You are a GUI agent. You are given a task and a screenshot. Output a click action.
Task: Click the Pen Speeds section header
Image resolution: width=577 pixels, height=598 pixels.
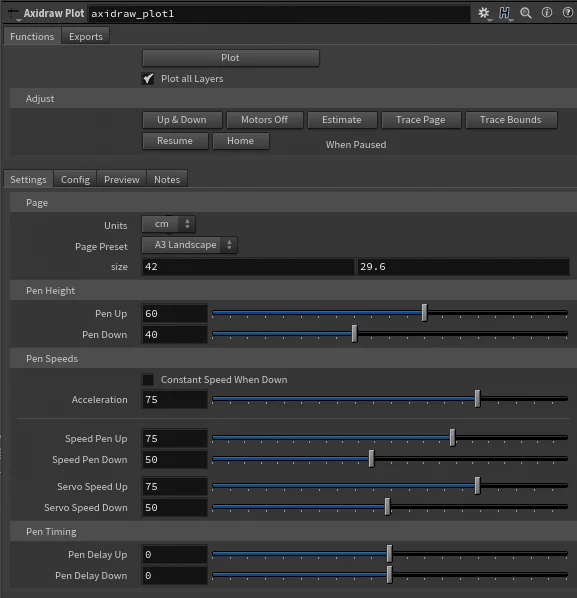(293, 358)
